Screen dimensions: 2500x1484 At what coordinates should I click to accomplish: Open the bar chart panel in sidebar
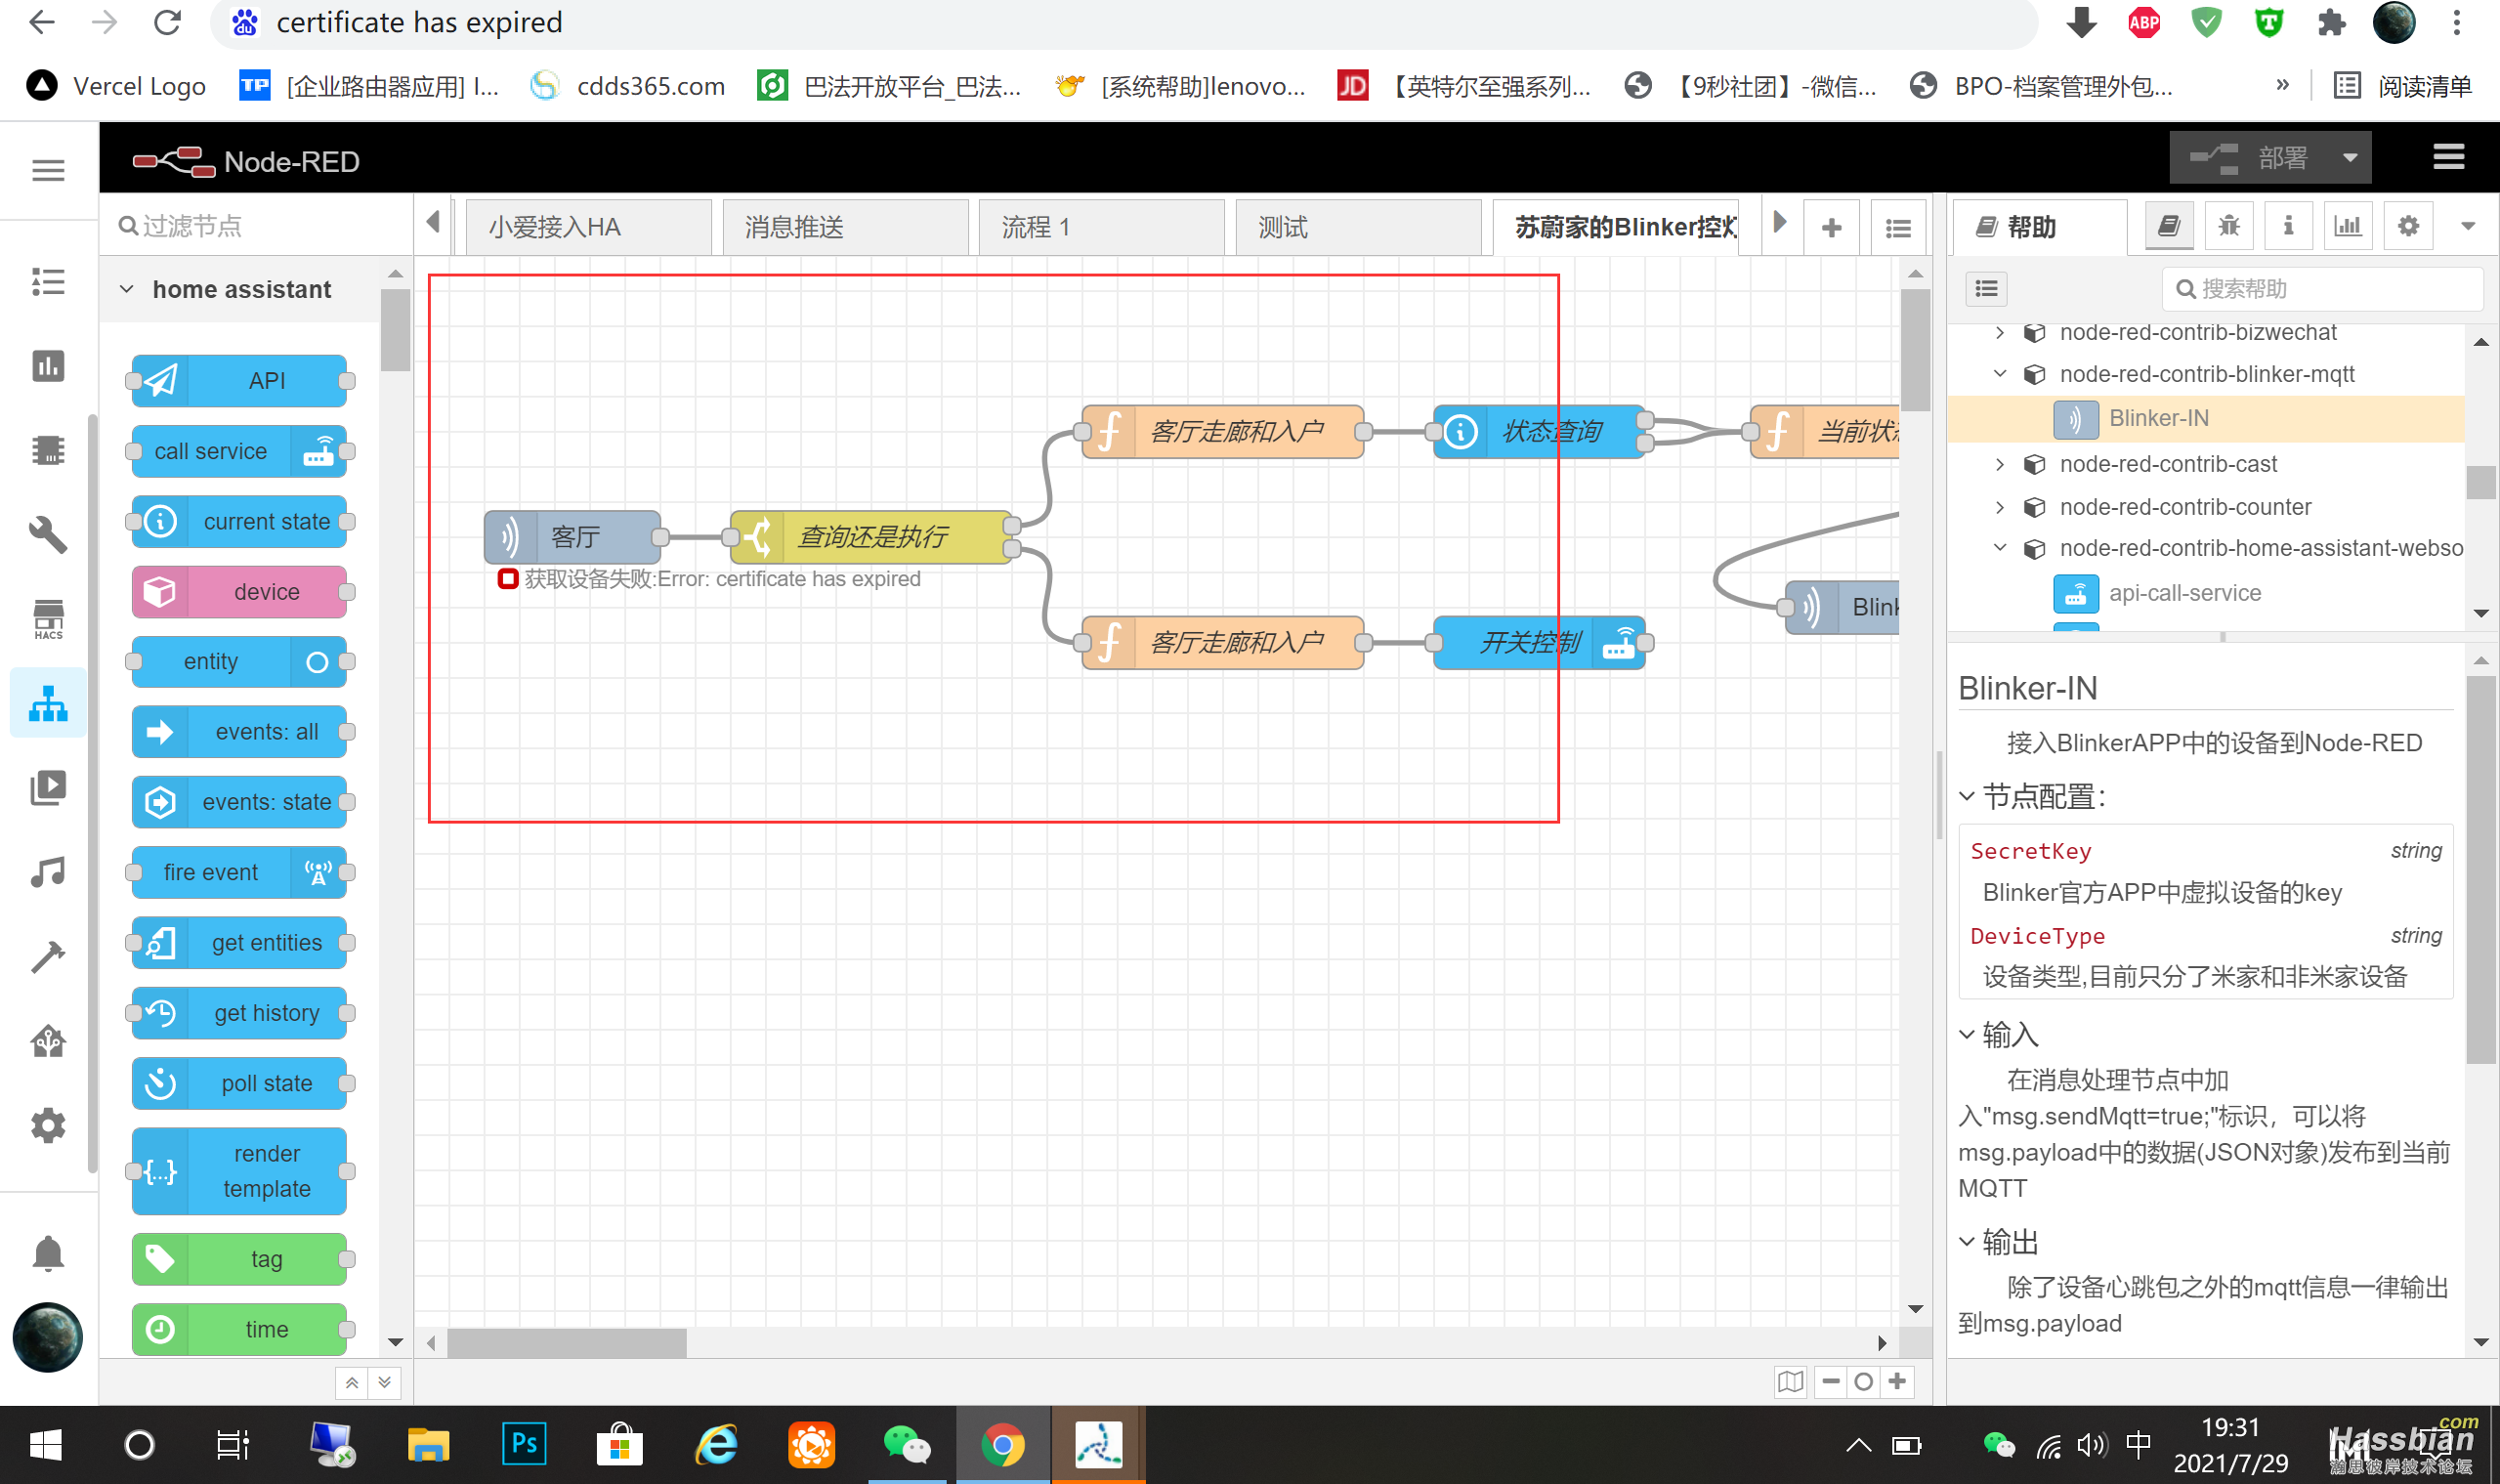[48, 366]
